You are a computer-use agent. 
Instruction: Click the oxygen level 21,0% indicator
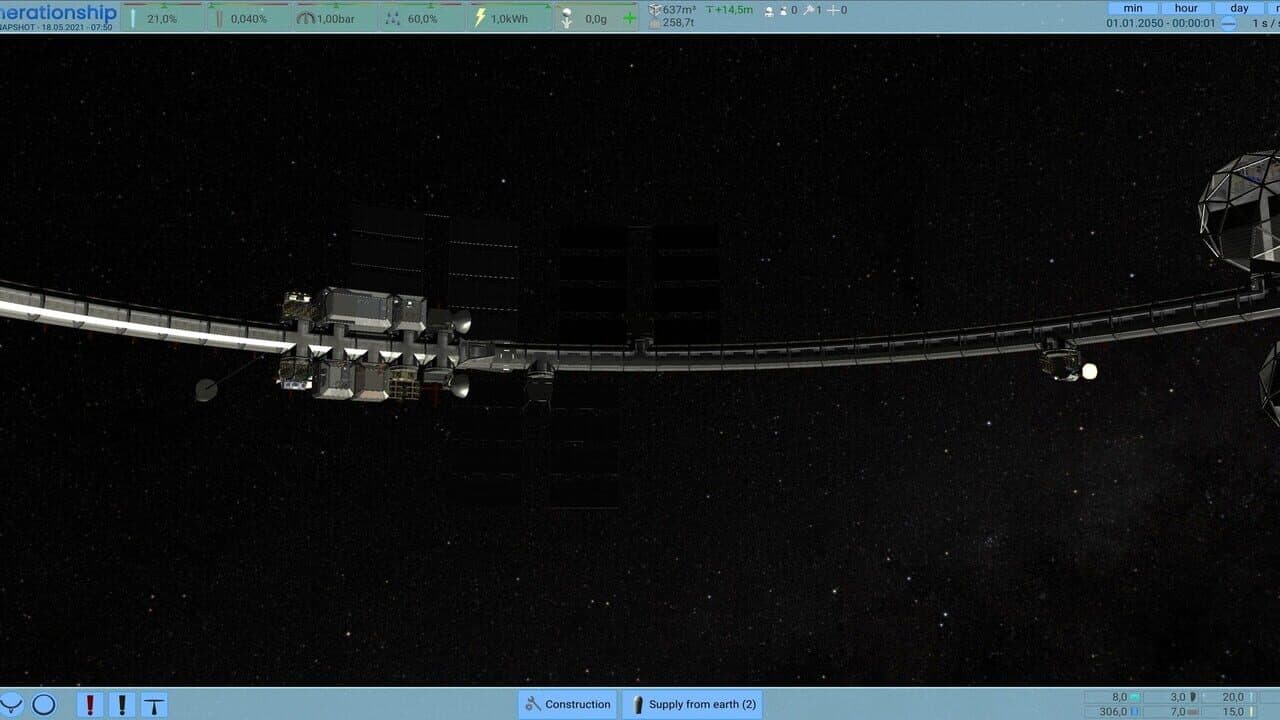pyautogui.click(x=164, y=18)
